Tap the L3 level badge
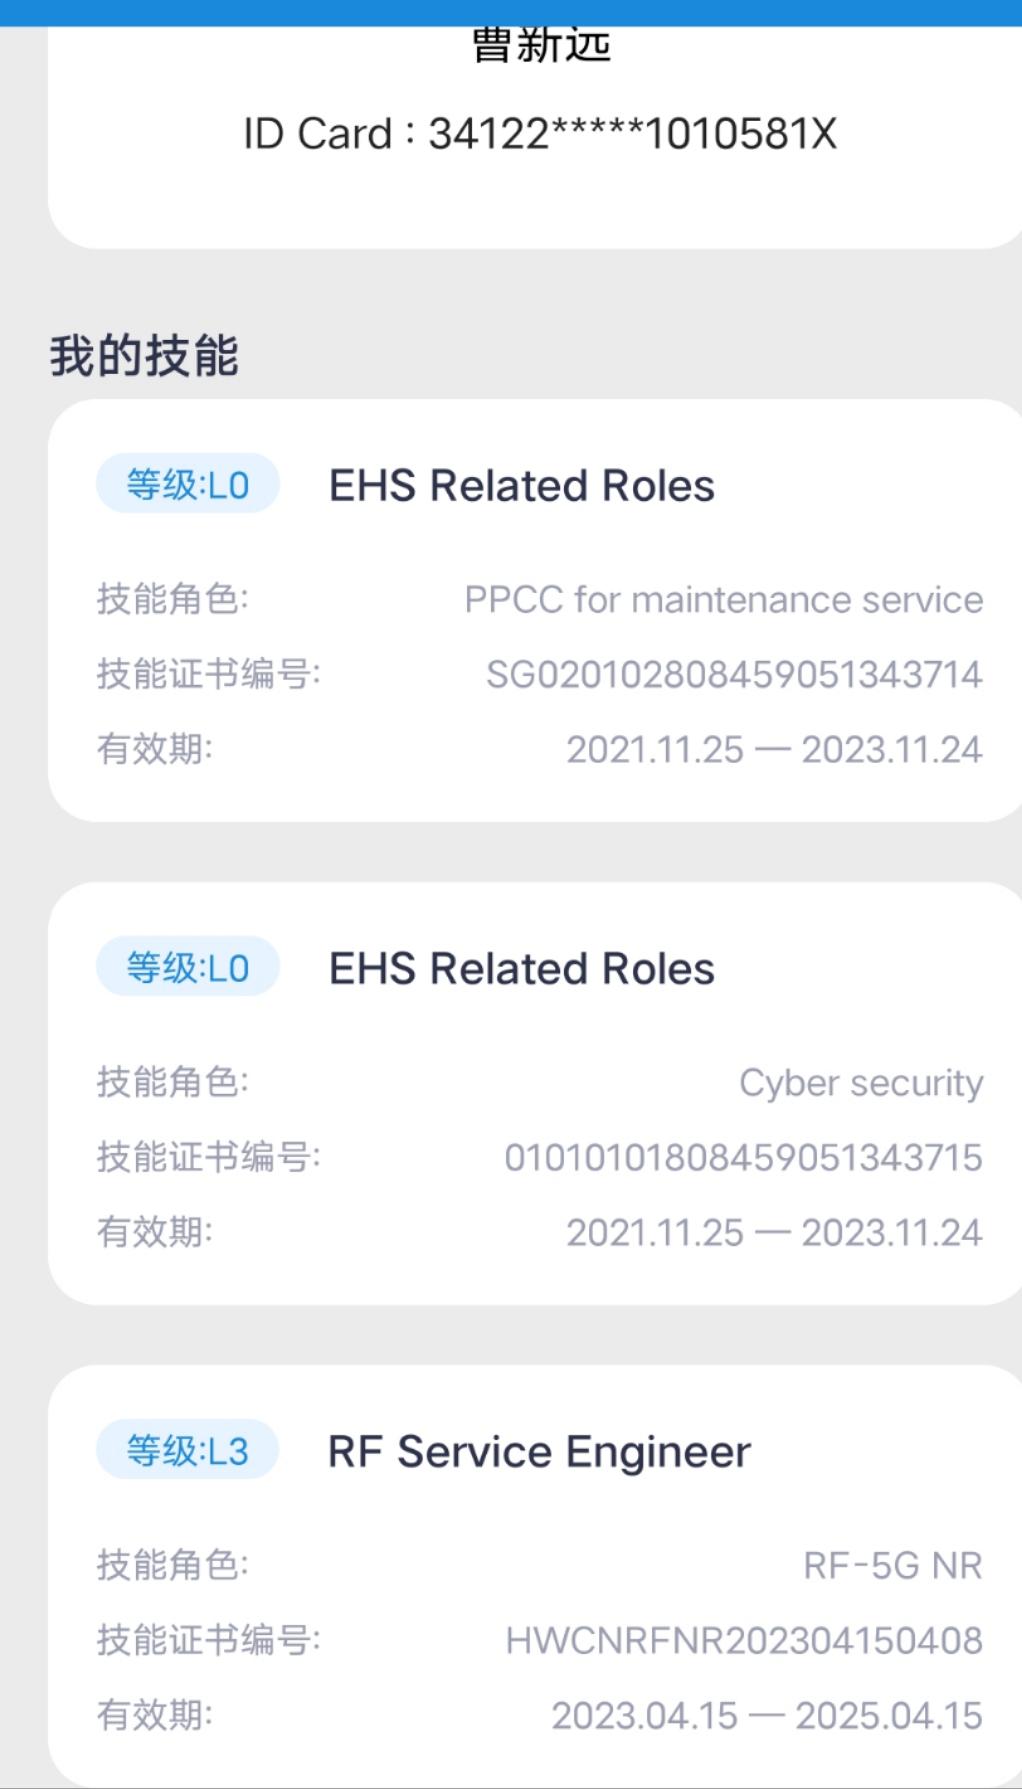This screenshot has height=1789, width=1022. (187, 1450)
